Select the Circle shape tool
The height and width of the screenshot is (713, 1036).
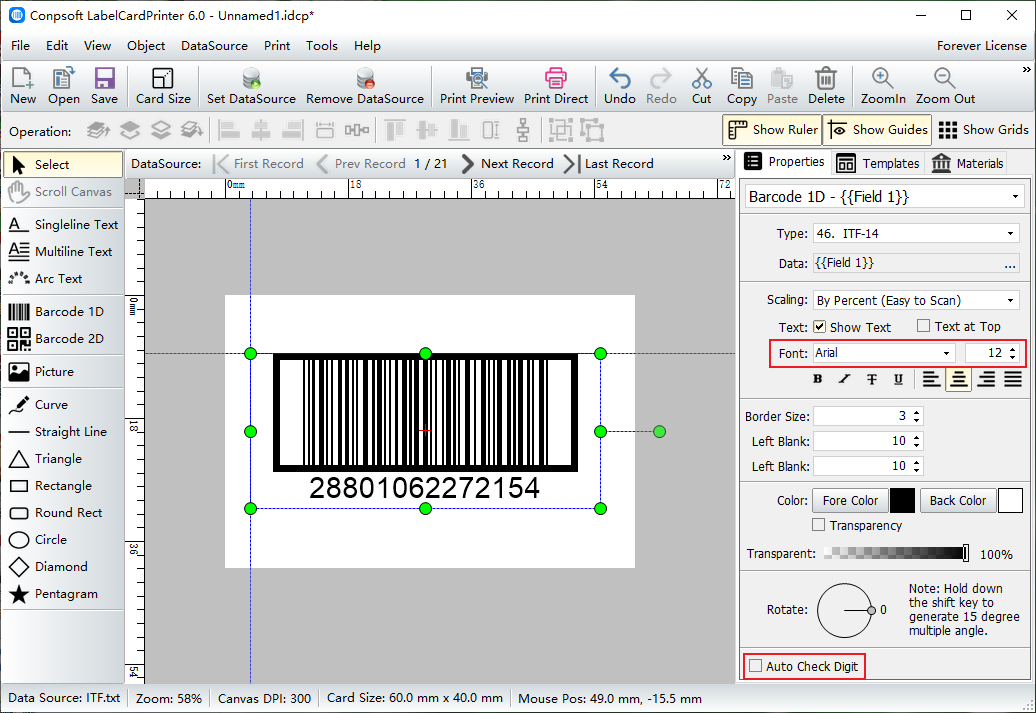tap(63, 540)
